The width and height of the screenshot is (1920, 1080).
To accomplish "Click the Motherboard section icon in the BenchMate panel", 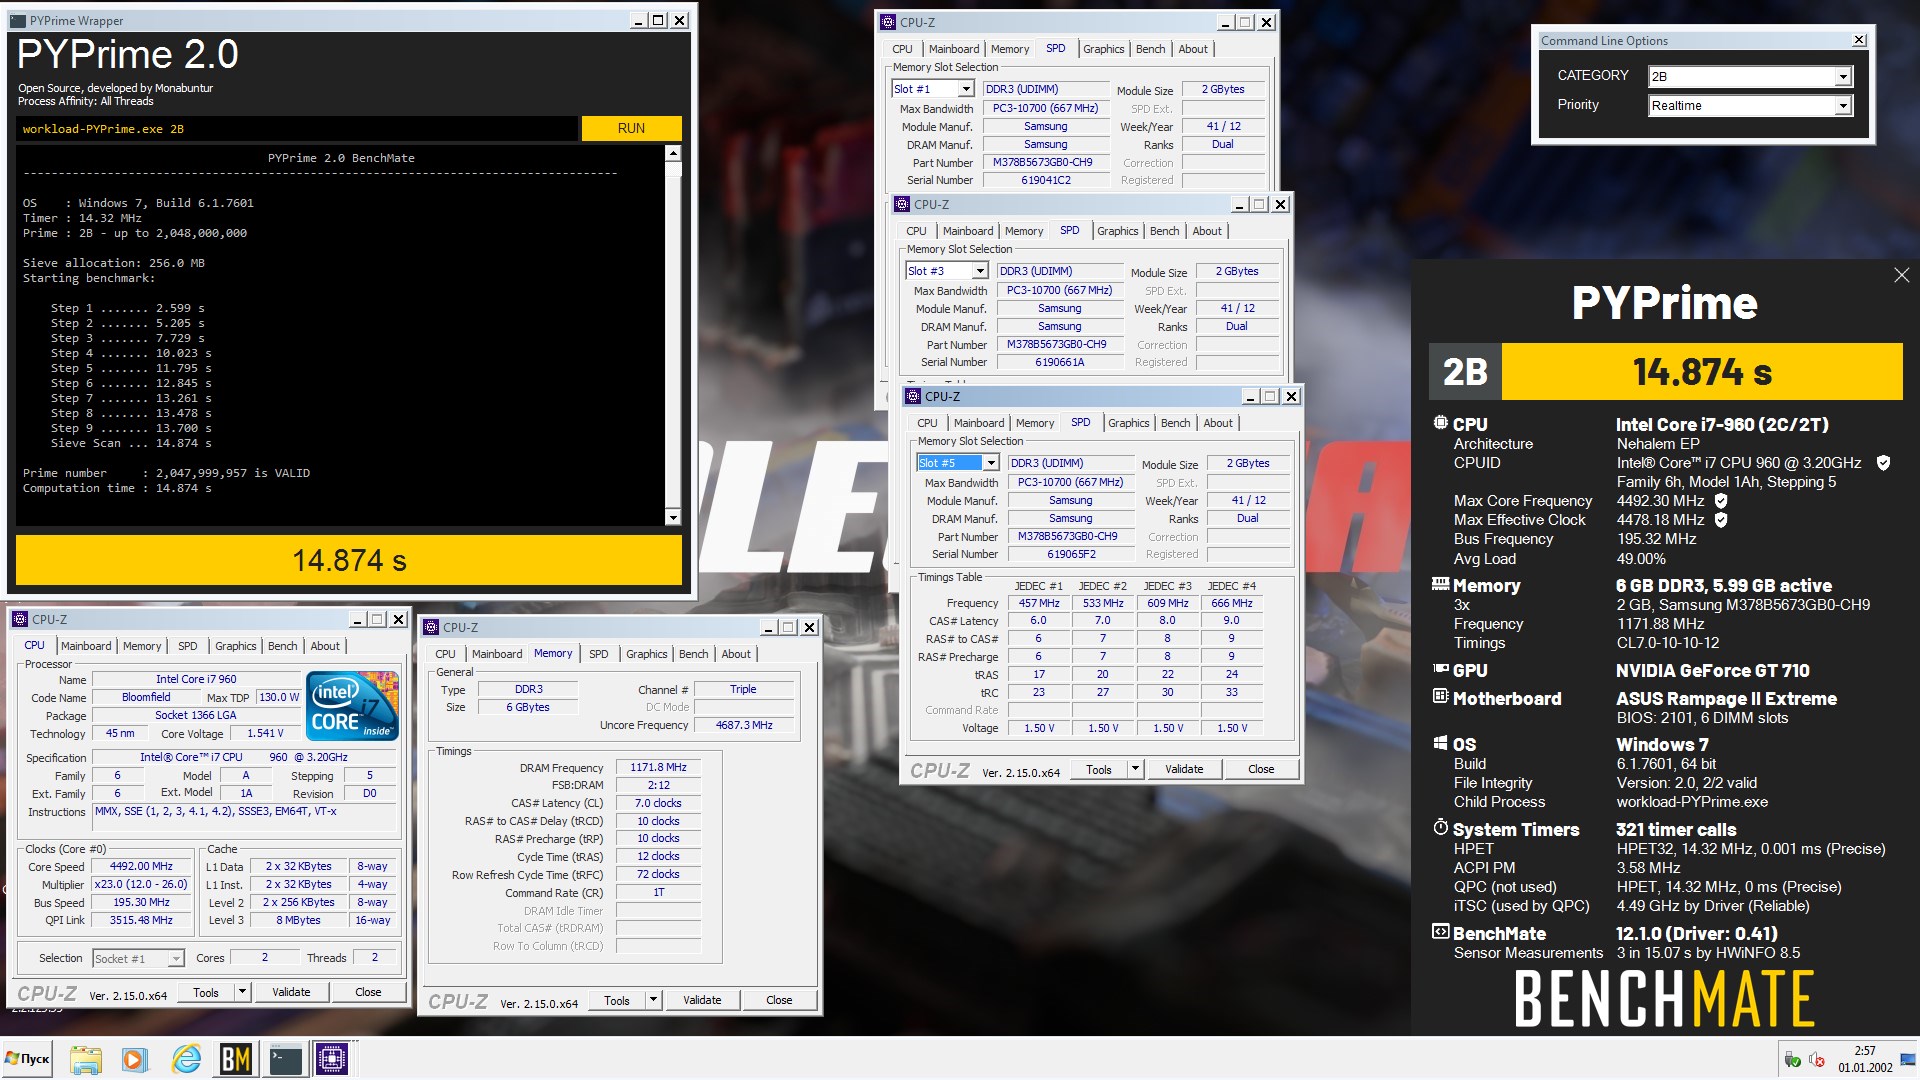I will click(1441, 696).
